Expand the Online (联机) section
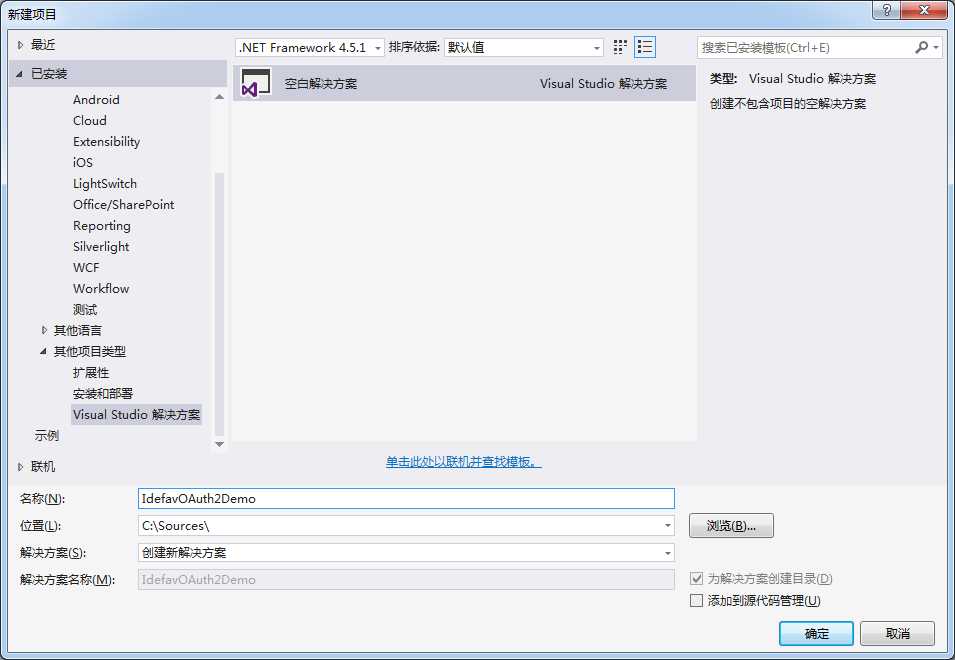The height and width of the screenshot is (660, 955). pyautogui.click(x=20, y=466)
